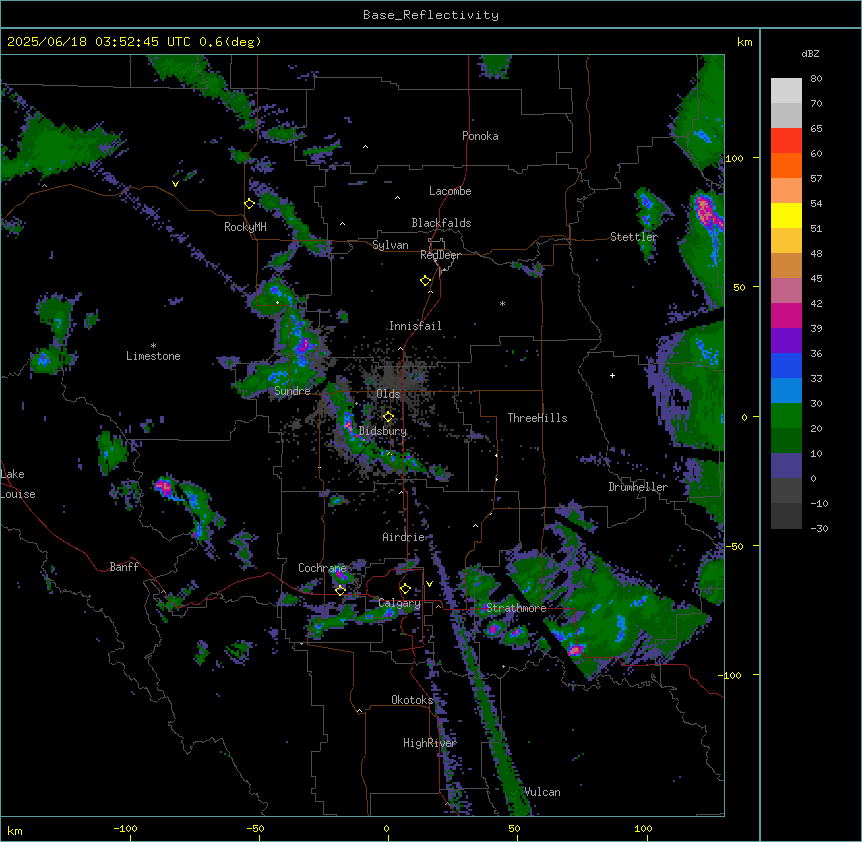Image resolution: width=862 pixels, height=842 pixels.
Task: Click the white cross marker west of Drumheller
Action: (x=612, y=375)
